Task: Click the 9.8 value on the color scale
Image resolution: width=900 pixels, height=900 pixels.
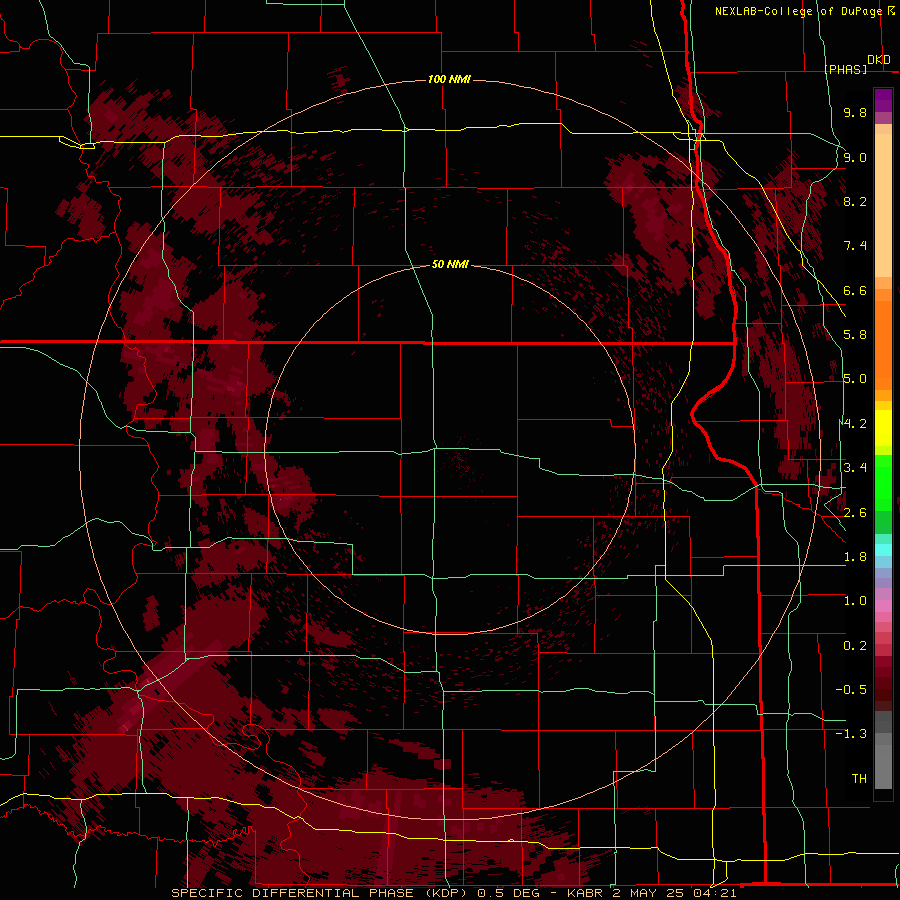Action: 855,112
